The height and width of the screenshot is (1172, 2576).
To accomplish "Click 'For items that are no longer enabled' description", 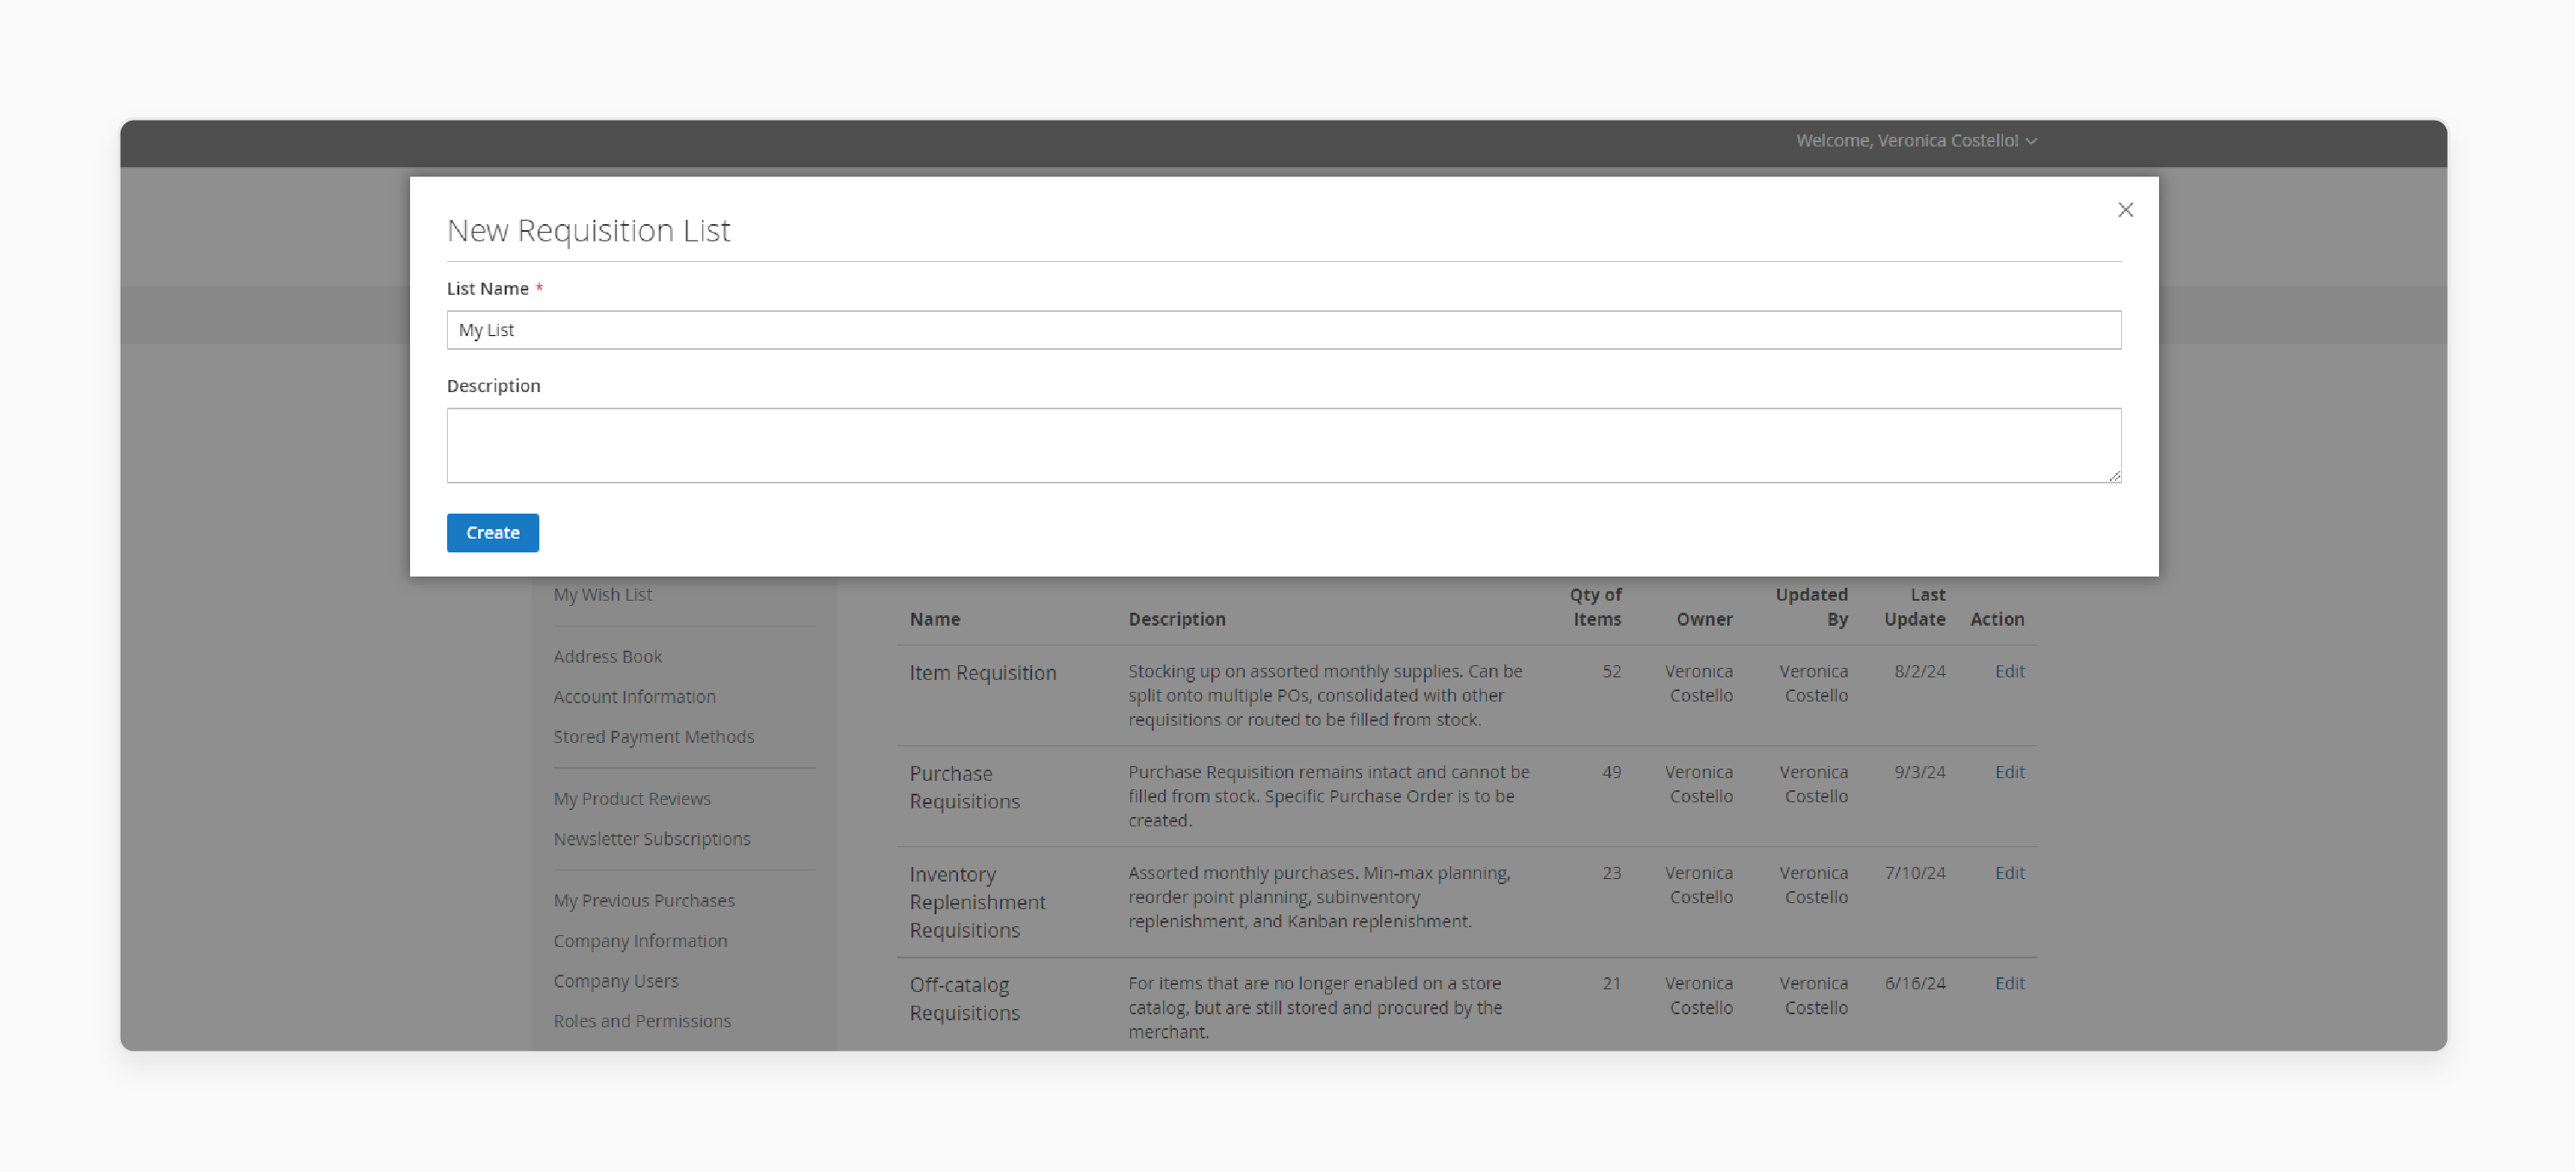I will click(x=1315, y=1007).
